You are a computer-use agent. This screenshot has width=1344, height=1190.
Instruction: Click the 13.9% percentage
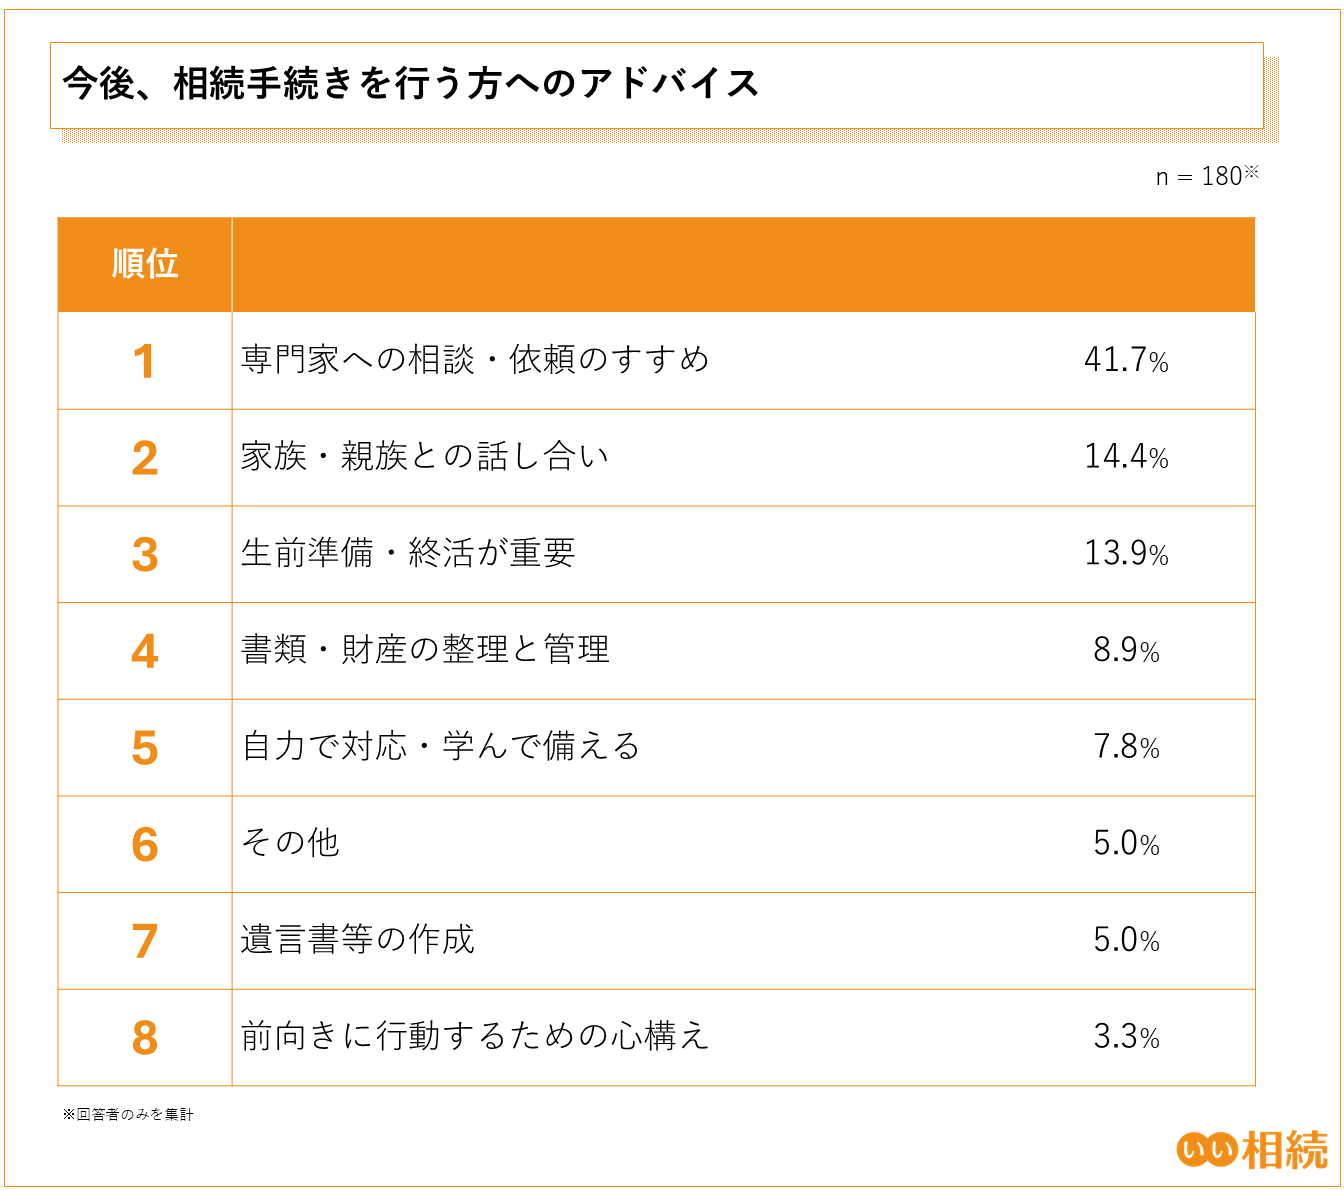pyautogui.click(x=1126, y=553)
